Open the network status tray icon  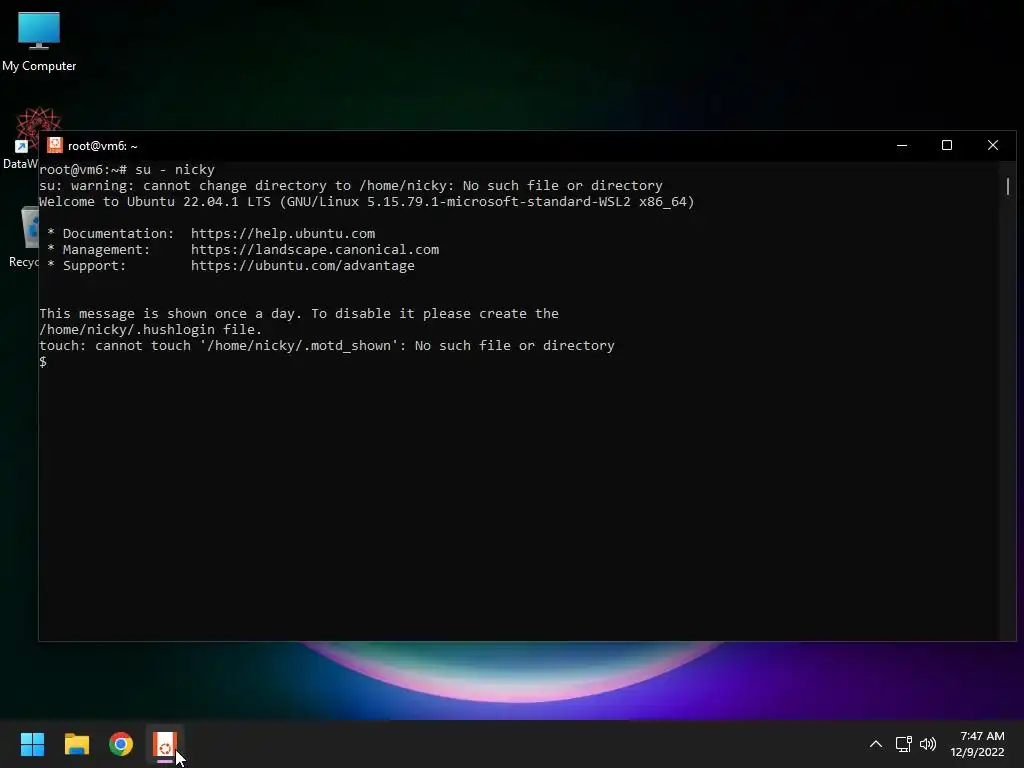(x=903, y=744)
